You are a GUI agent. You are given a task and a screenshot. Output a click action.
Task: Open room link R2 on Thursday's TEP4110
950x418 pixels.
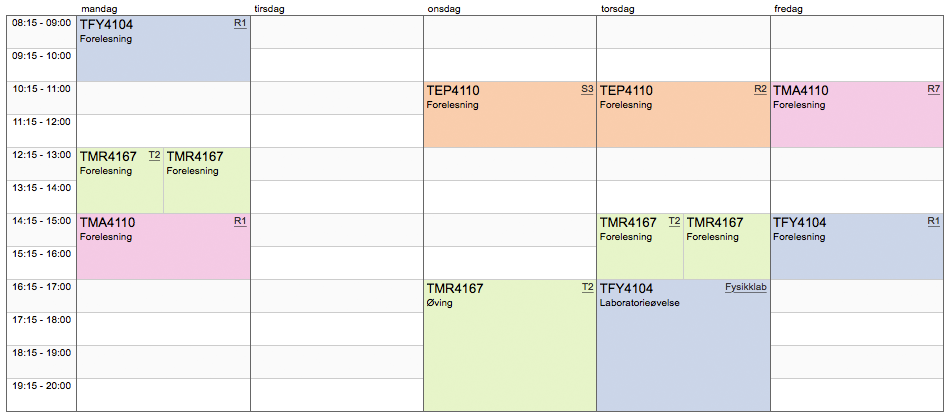coord(760,89)
